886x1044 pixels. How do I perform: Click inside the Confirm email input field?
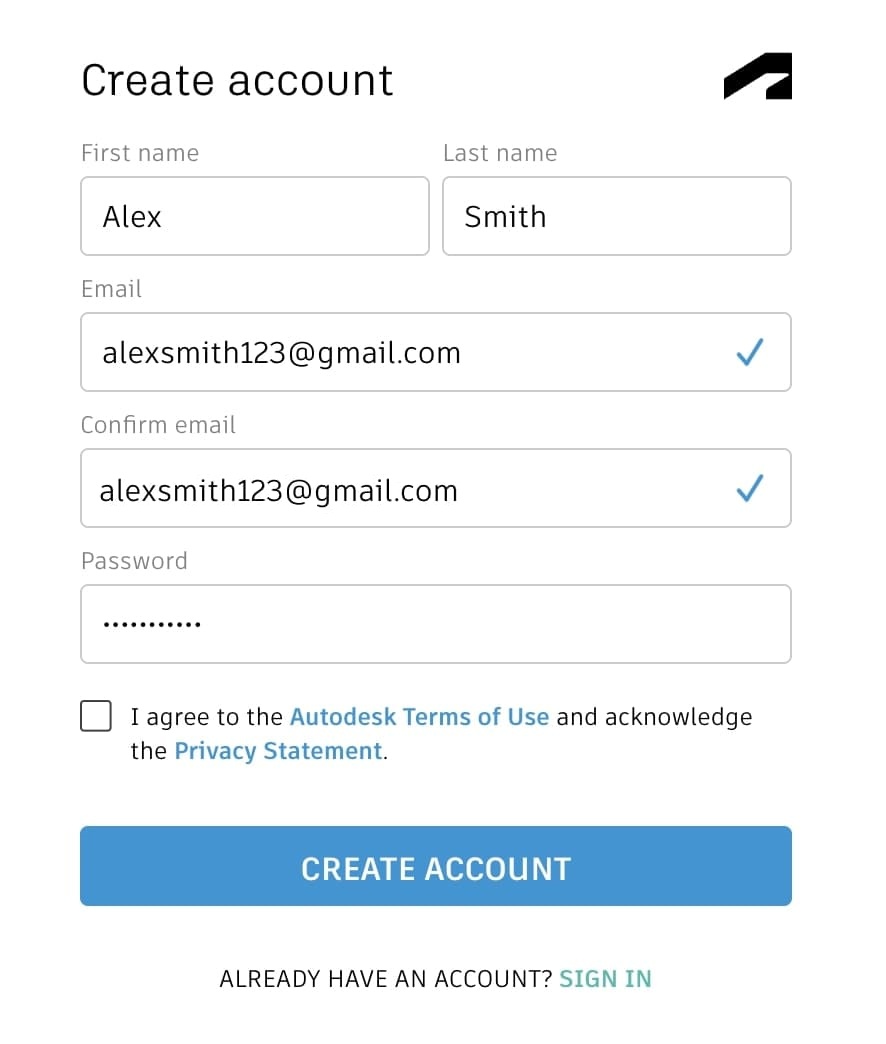[400, 488]
